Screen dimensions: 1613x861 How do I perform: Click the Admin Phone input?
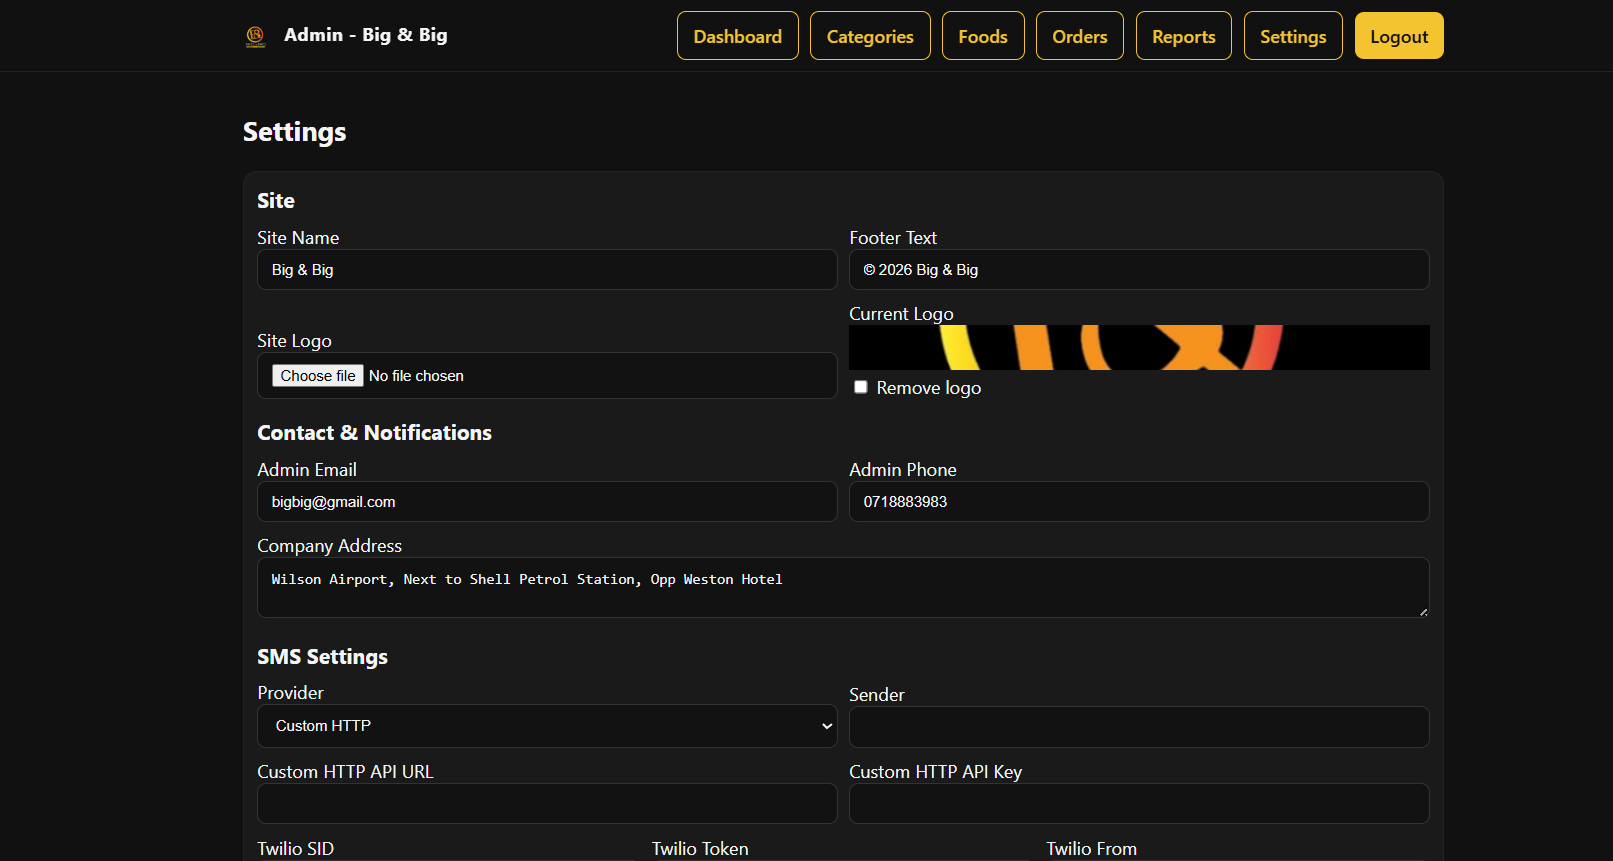coord(1139,502)
